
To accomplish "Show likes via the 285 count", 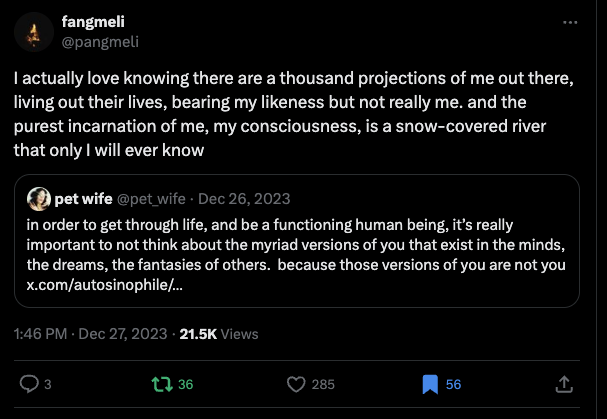I will [323, 384].
